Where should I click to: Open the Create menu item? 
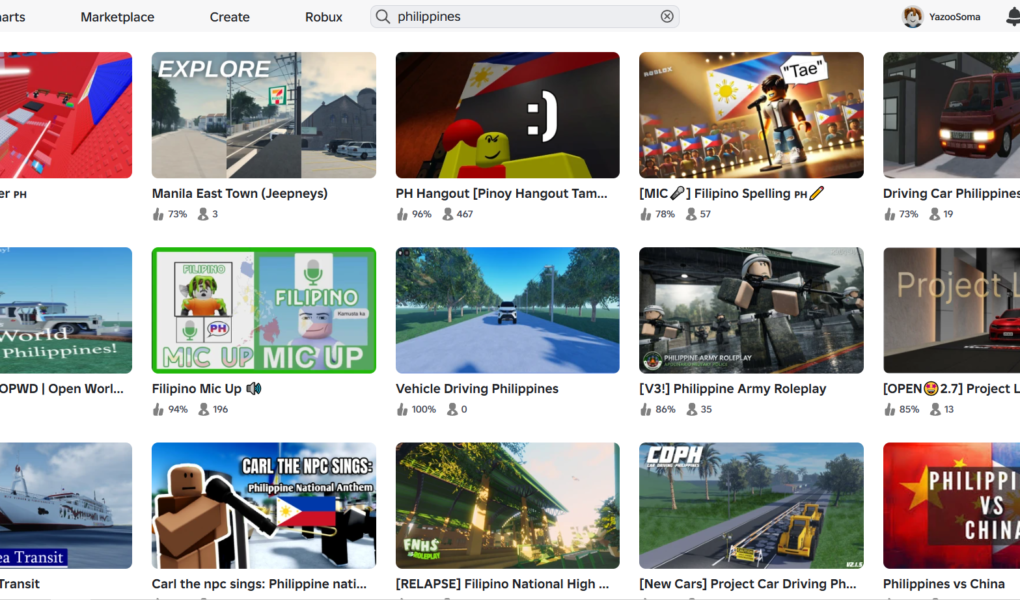[x=229, y=17]
